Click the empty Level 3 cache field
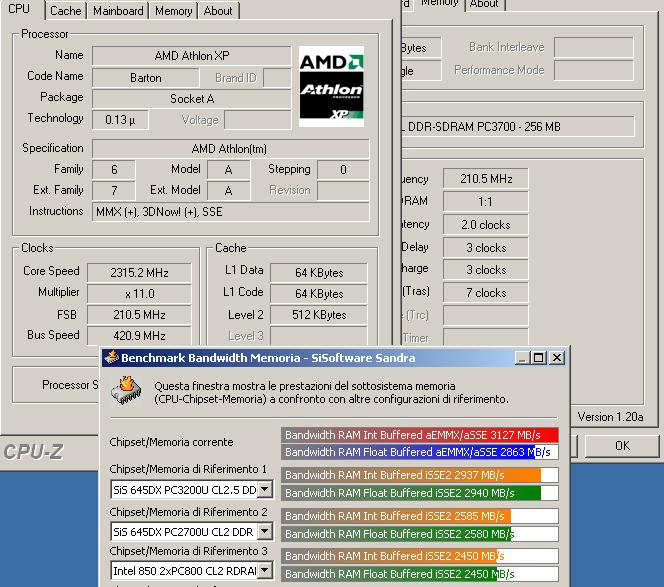The image size is (664, 587). click(x=318, y=336)
